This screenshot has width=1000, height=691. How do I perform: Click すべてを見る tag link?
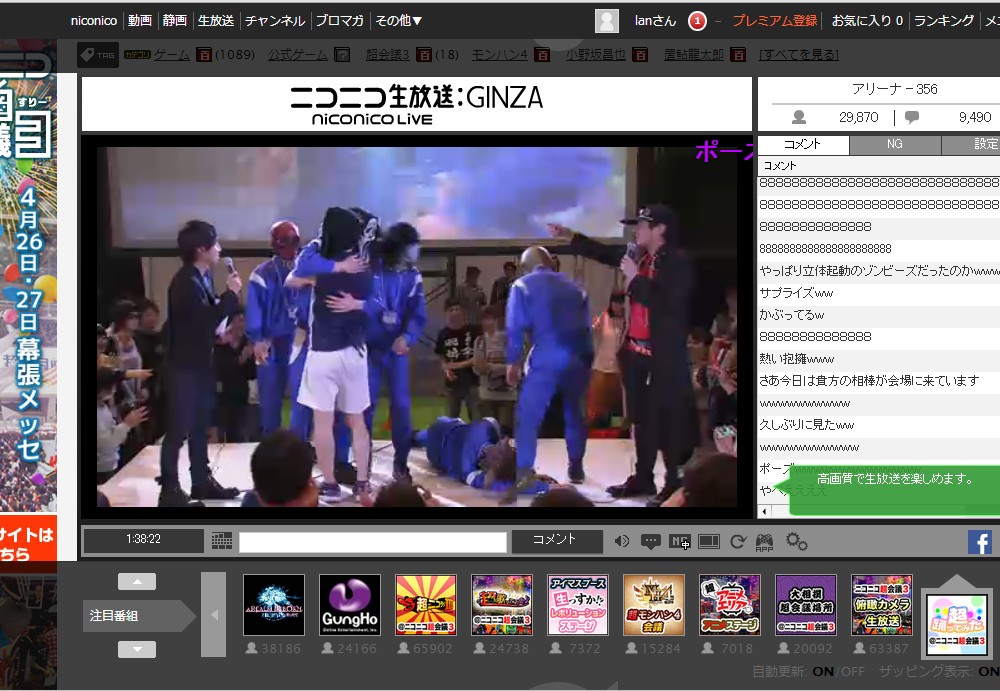799,55
